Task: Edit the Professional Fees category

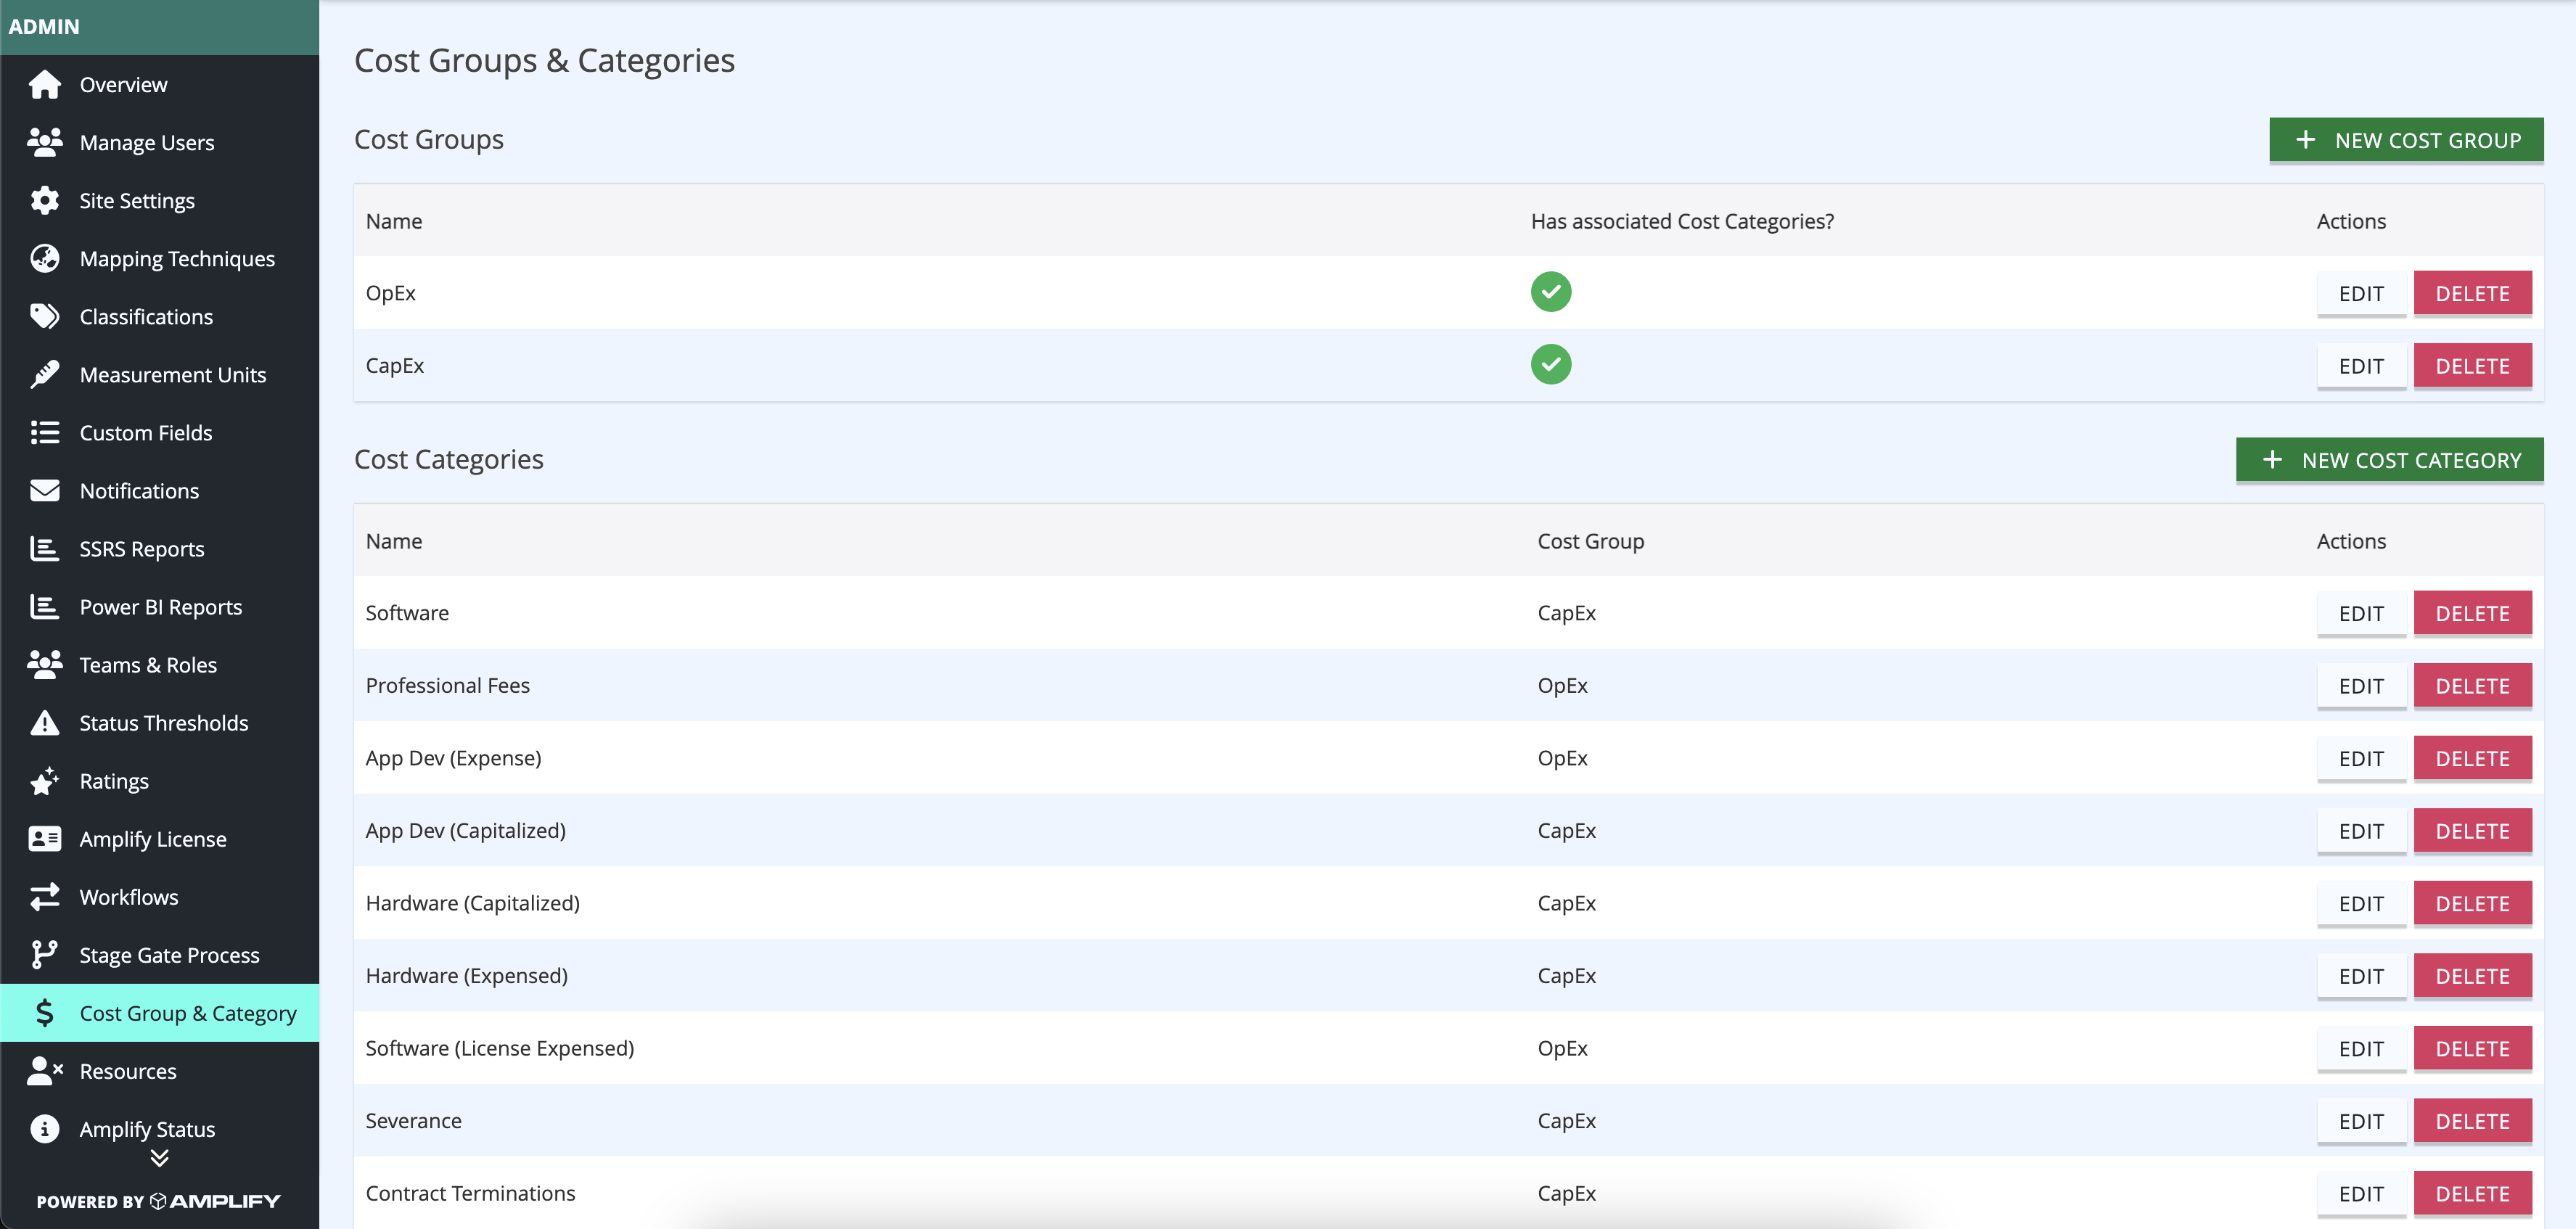Action: point(2361,686)
